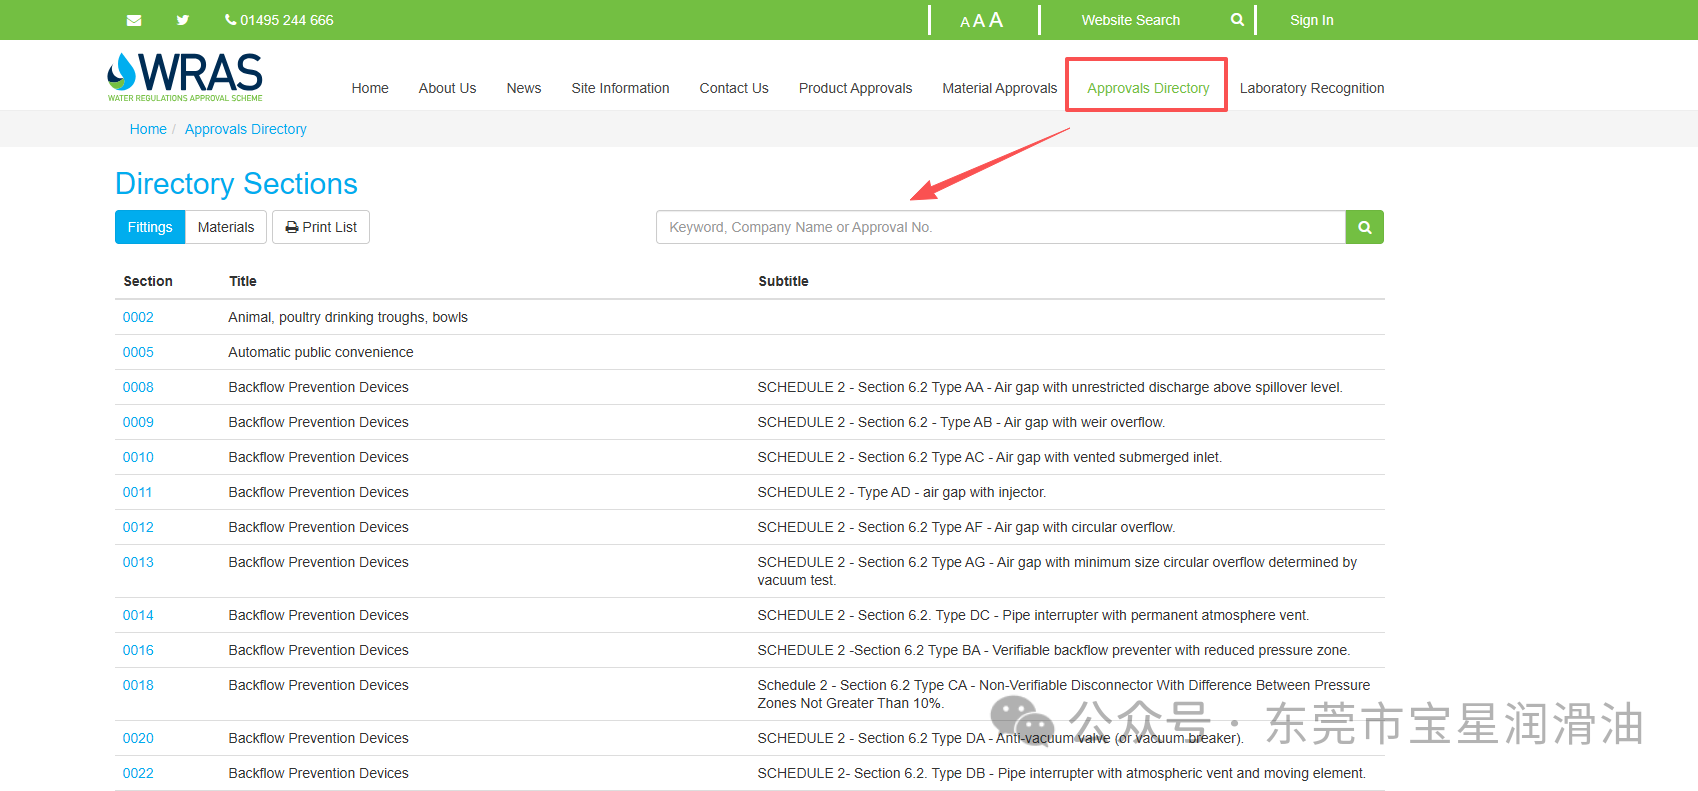
Task: Open the Twitter bird icon link
Action: point(183,20)
